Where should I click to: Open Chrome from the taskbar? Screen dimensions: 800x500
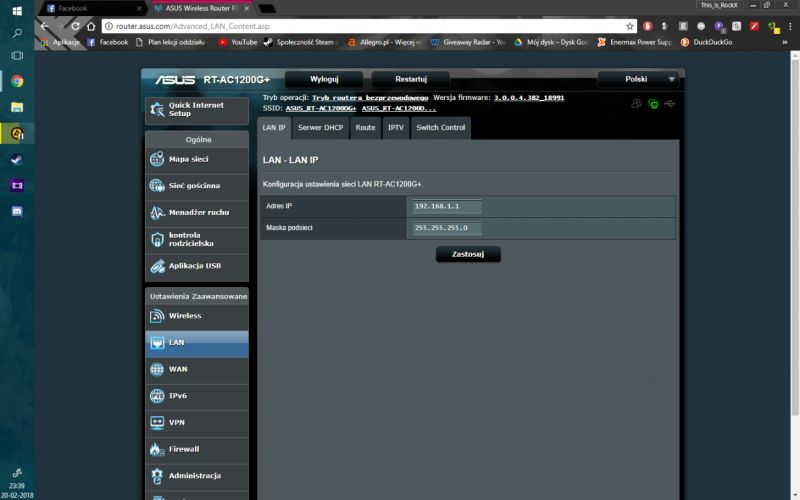pyautogui.click(x=17, y=81)
